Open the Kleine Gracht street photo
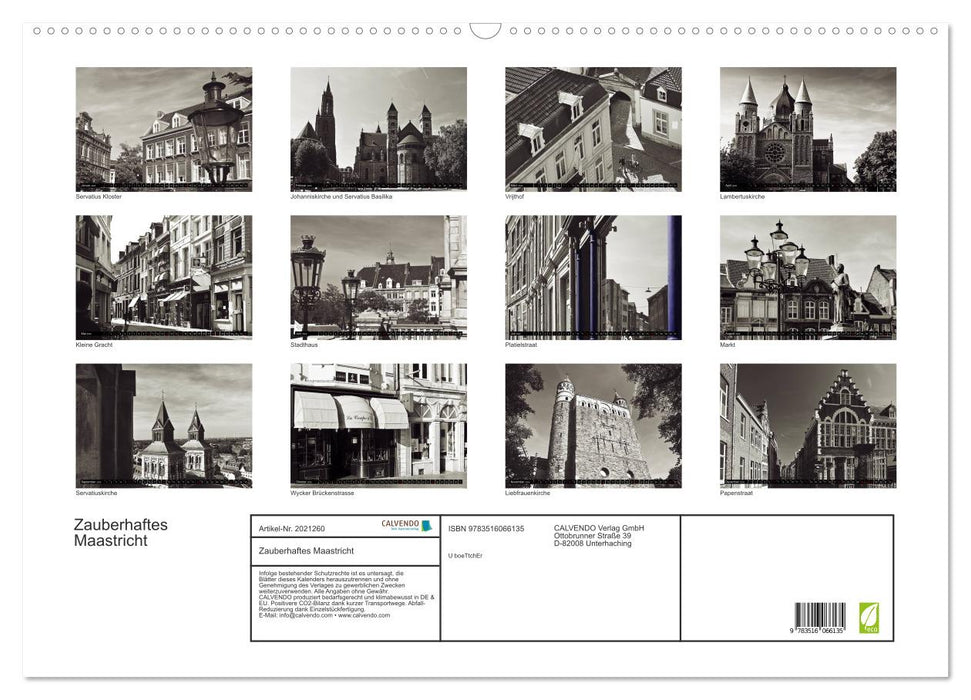 point(164,277)
